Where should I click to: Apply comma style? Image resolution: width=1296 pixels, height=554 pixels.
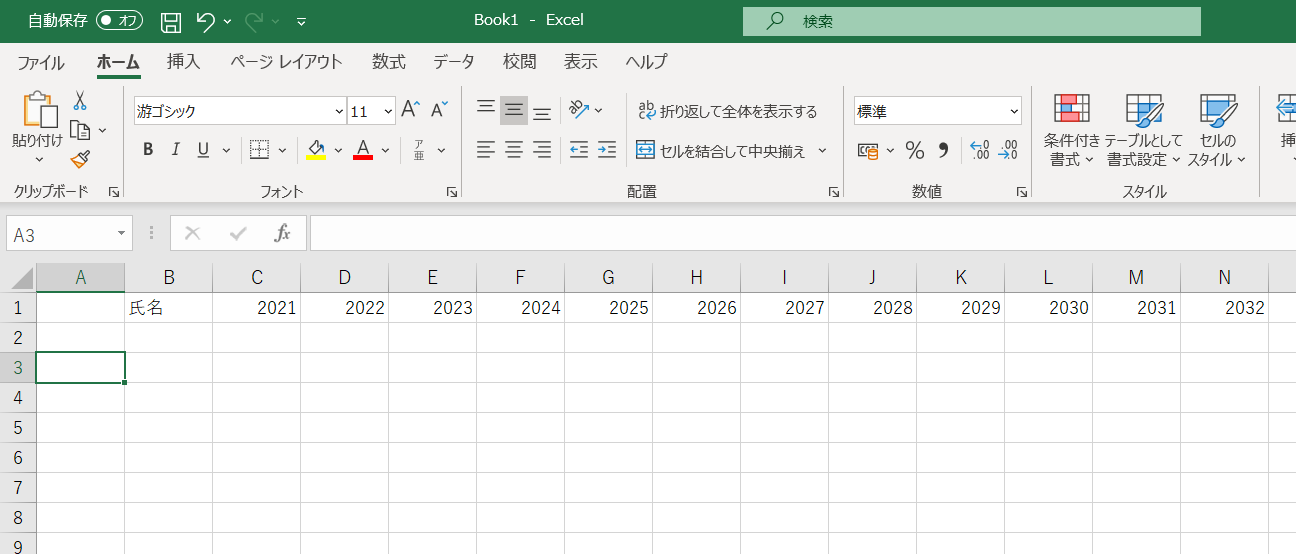tap(942, 151)
